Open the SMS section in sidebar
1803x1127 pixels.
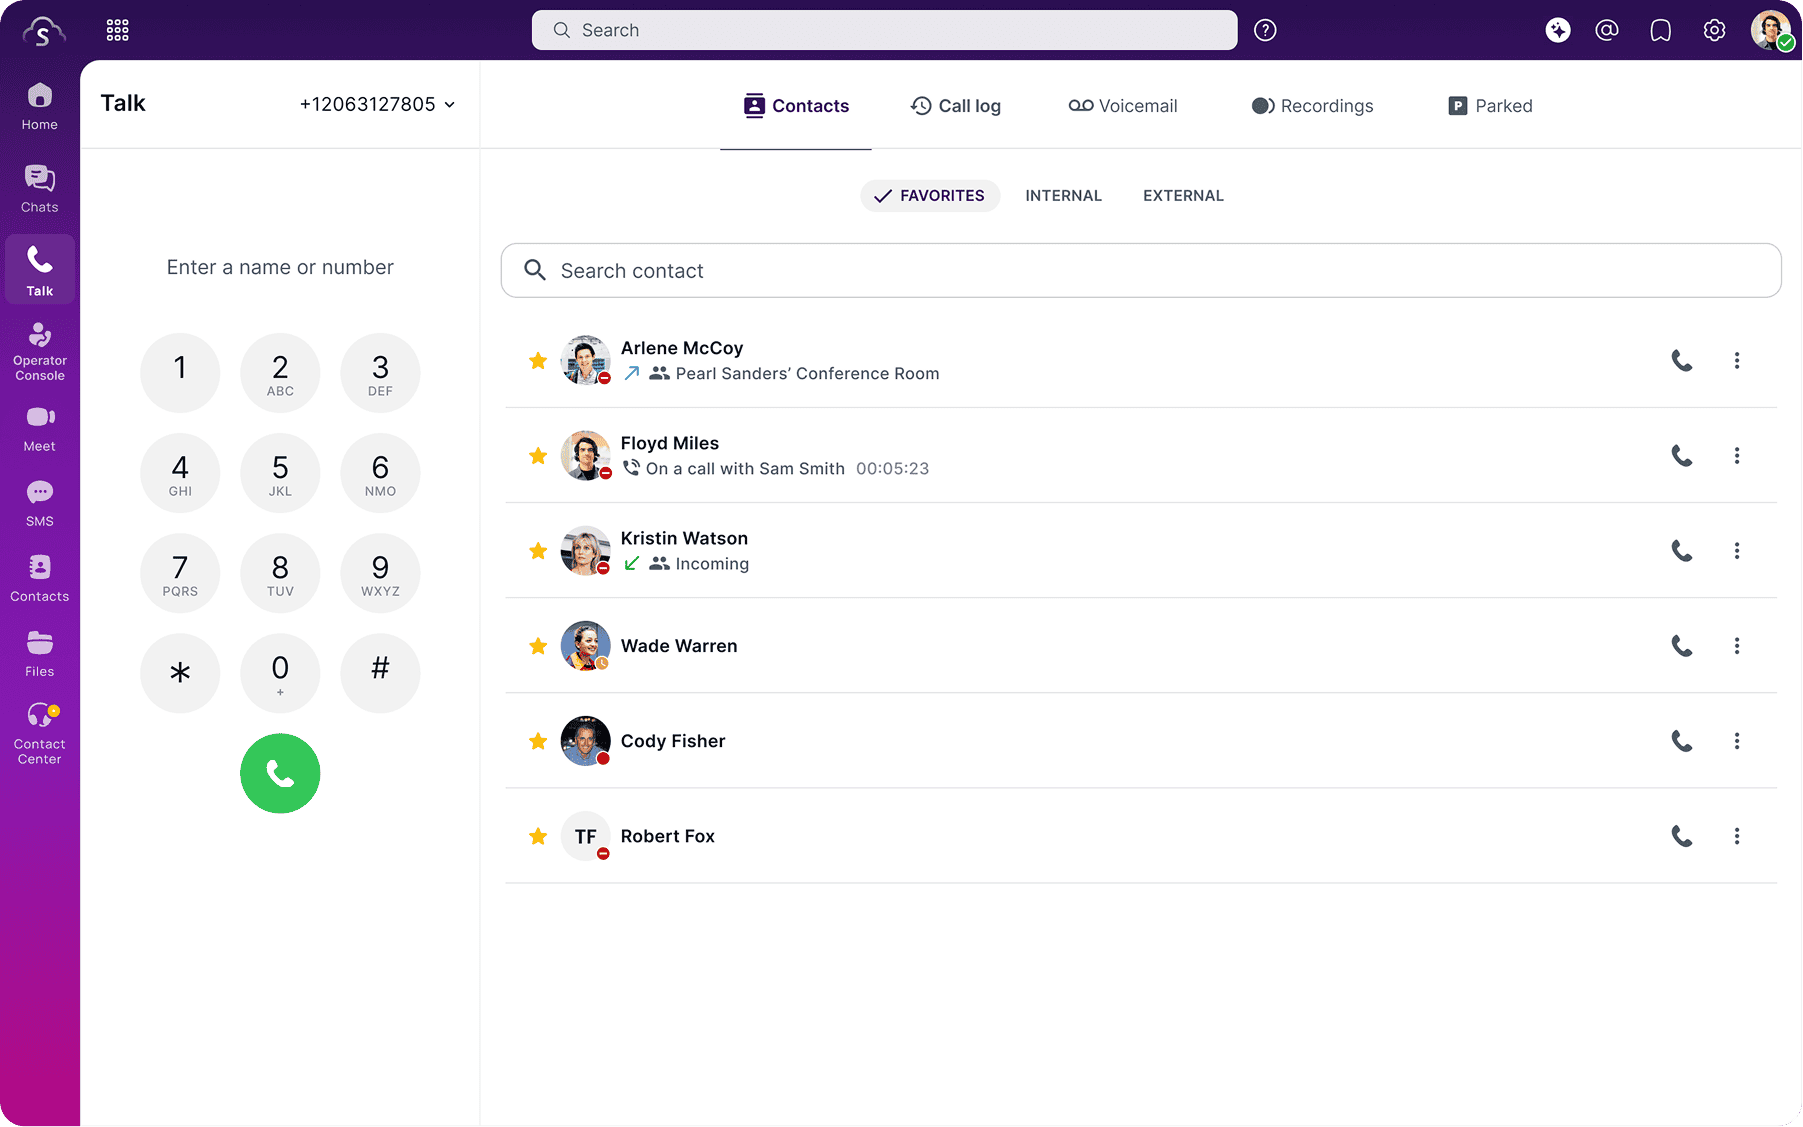pyautogui.click(x=40, y=503)
